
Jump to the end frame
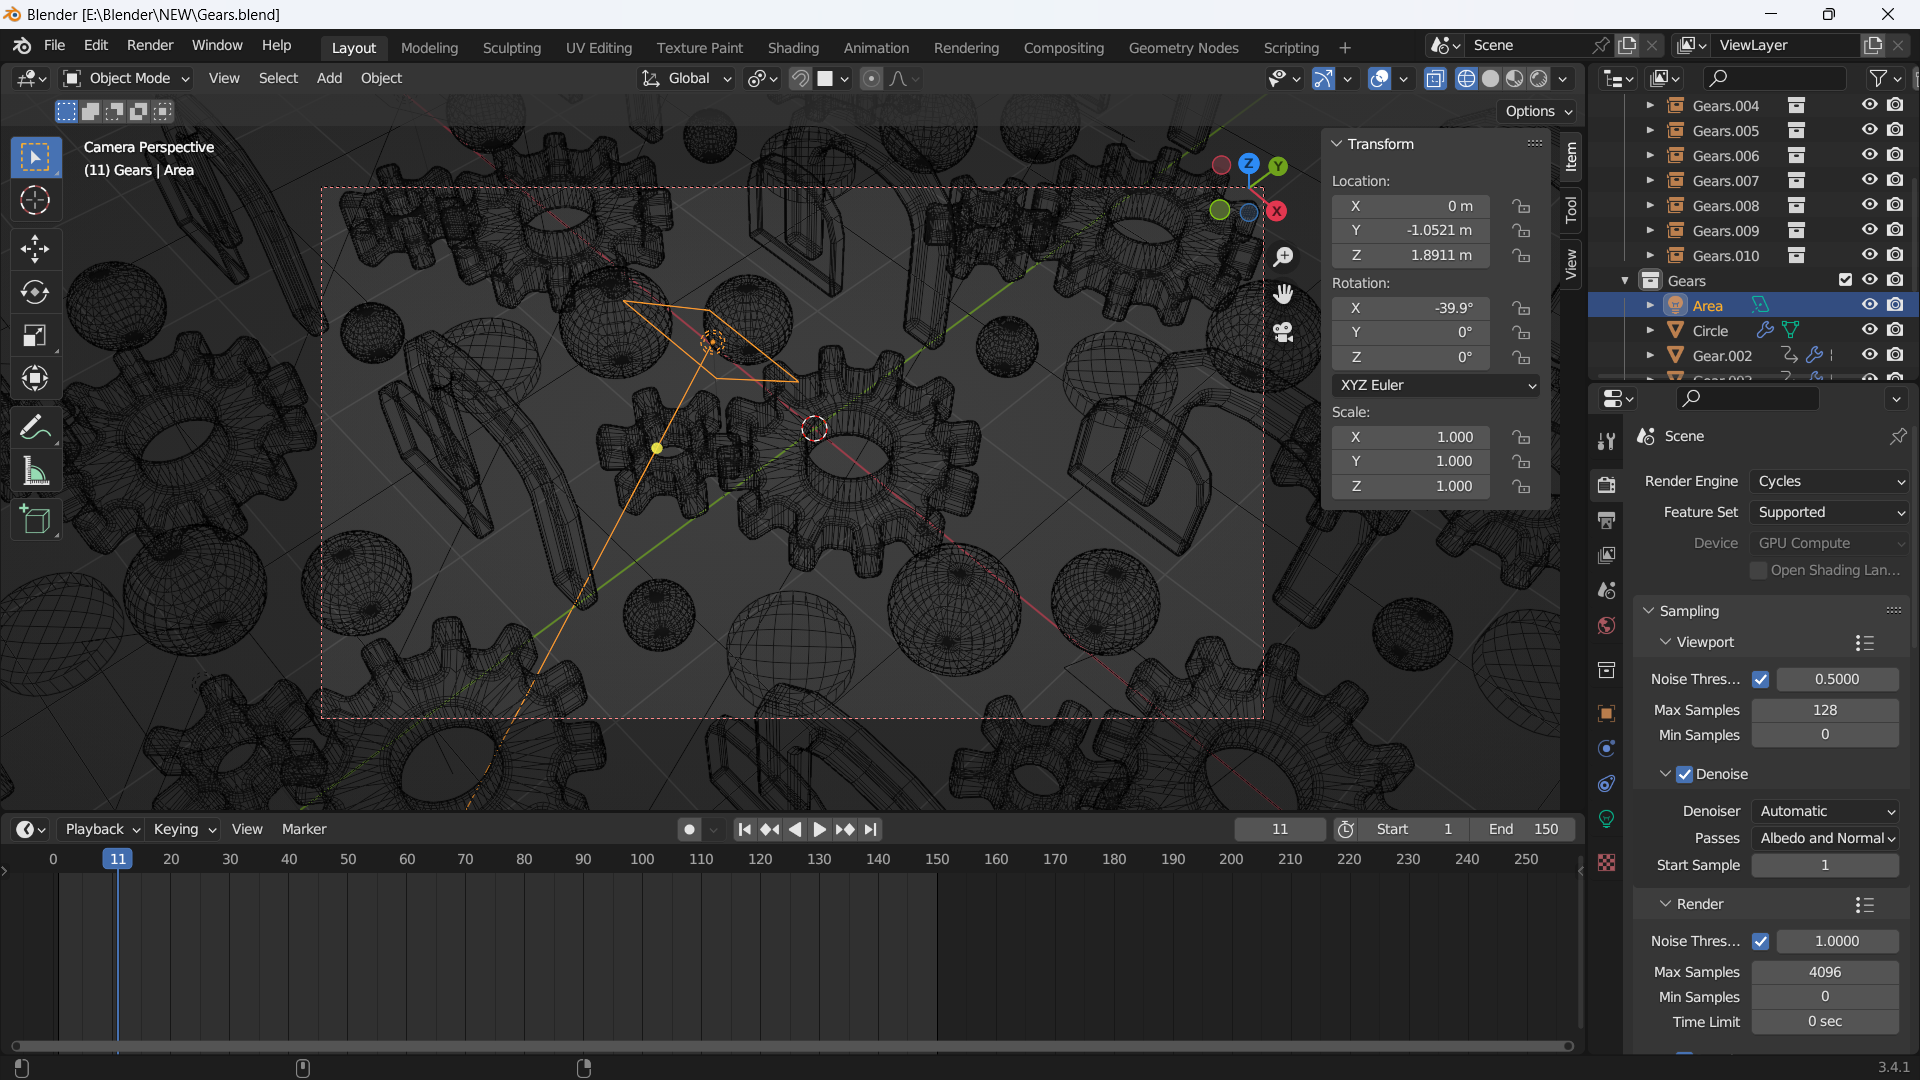(871, 829)
